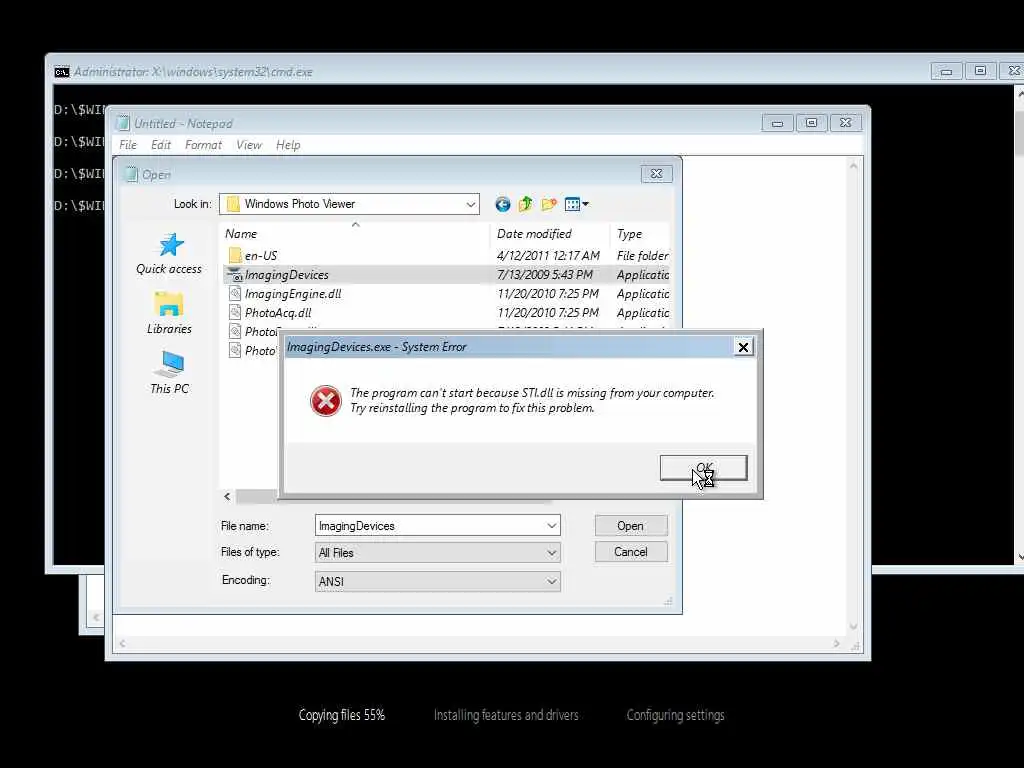The width and height of the screenshot is (1024, 768).
Task: Click the ImagingDevices application icon
Action: click(235, 275)
